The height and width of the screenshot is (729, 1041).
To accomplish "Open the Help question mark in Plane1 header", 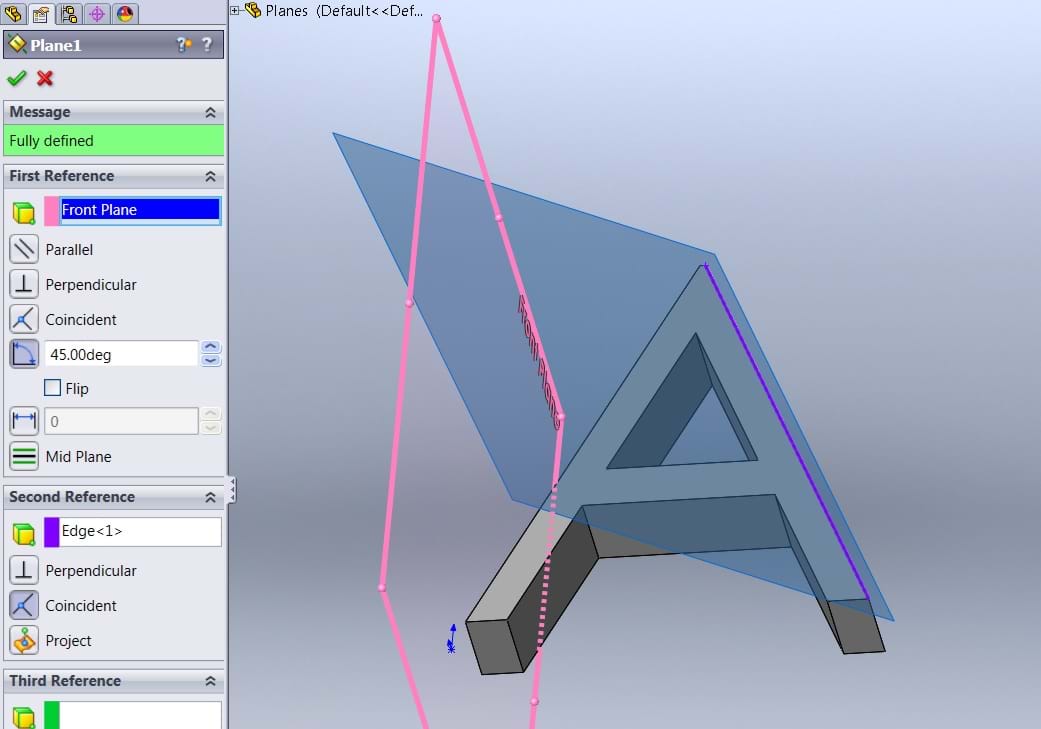I will pos(207,45).
